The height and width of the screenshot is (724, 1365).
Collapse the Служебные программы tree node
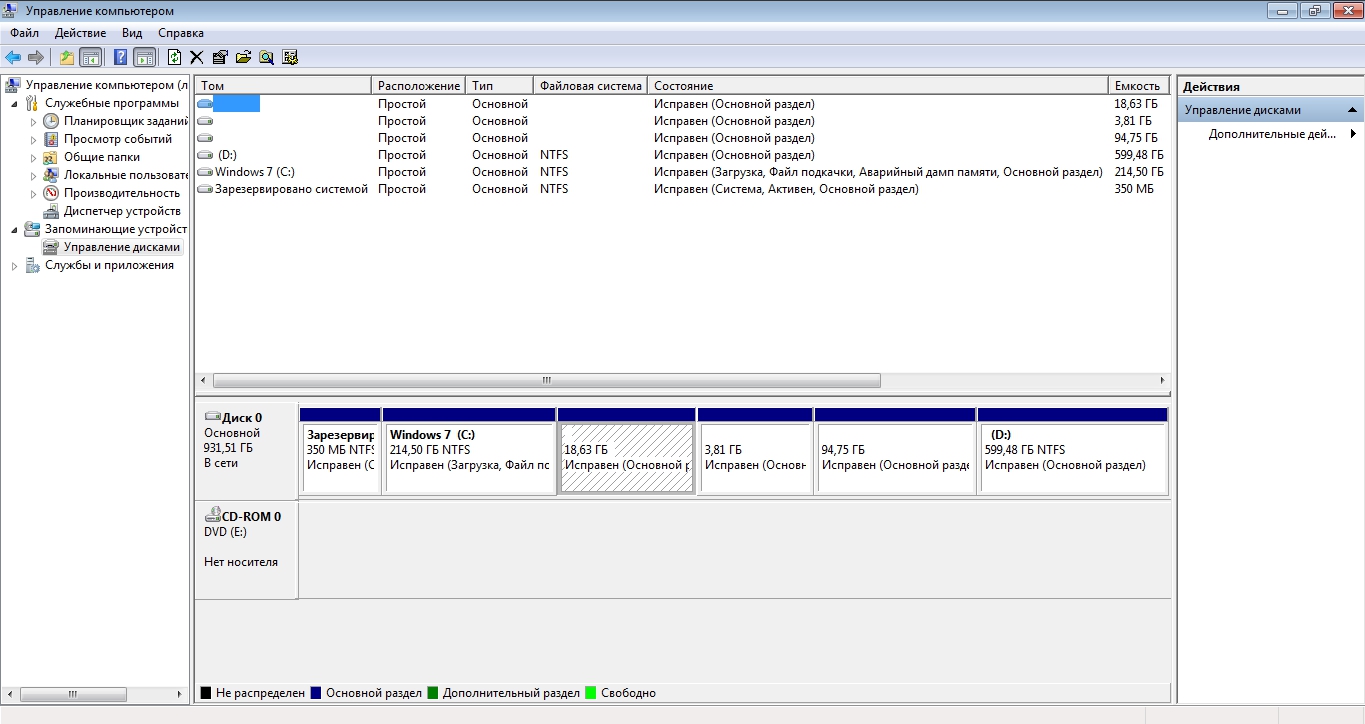(15, 103)
